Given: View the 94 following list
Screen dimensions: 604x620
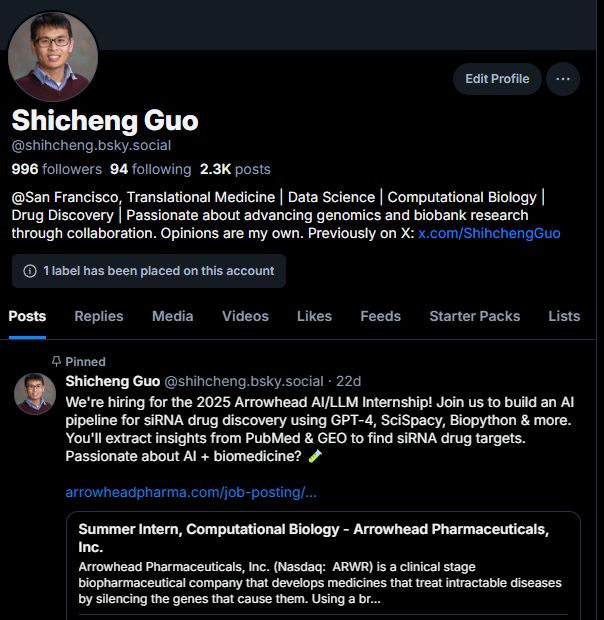Looking at the screenshot, I should [151, 169].
